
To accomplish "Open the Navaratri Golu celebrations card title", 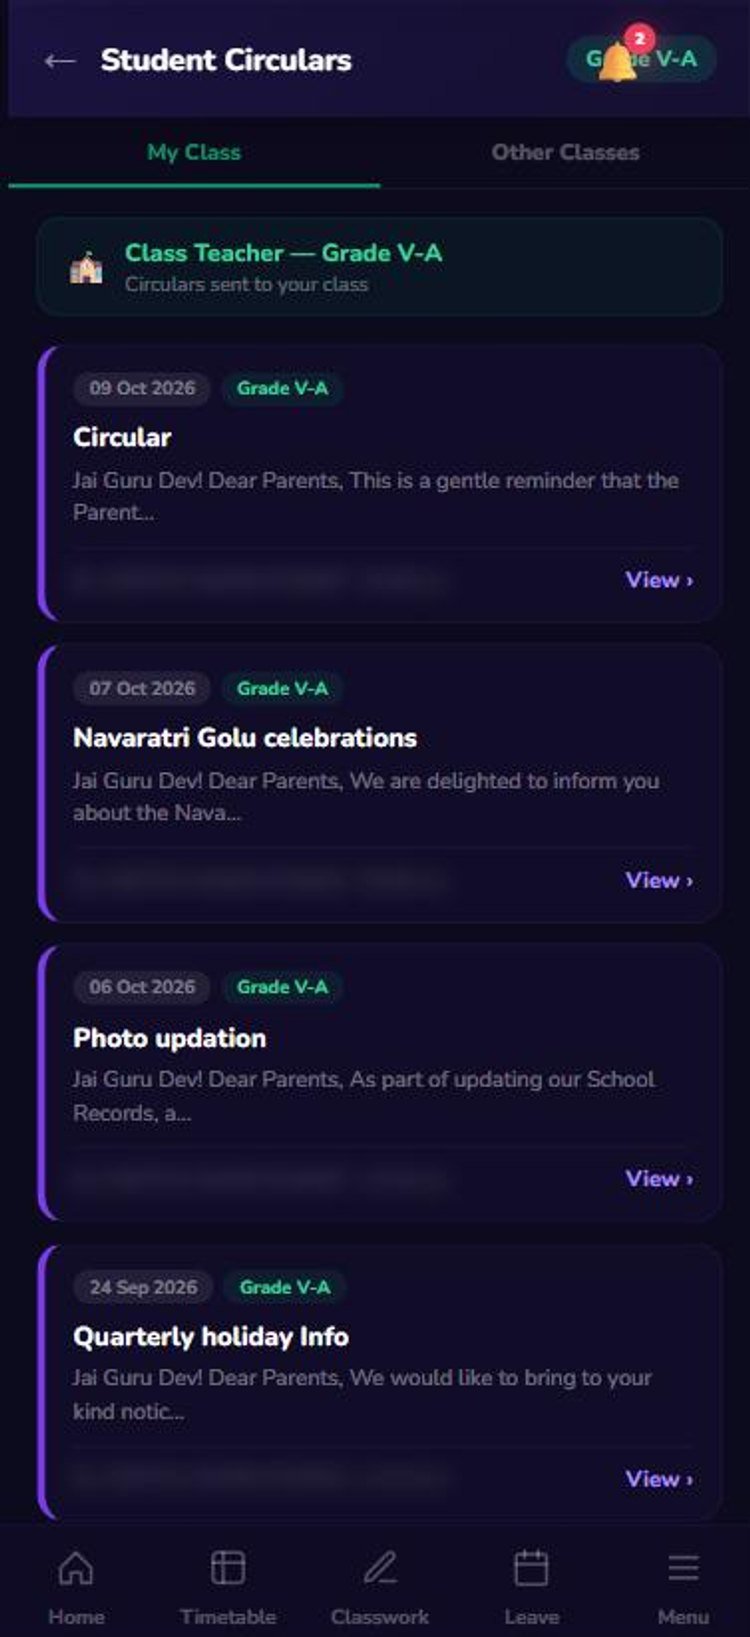I will click(245, 738).
